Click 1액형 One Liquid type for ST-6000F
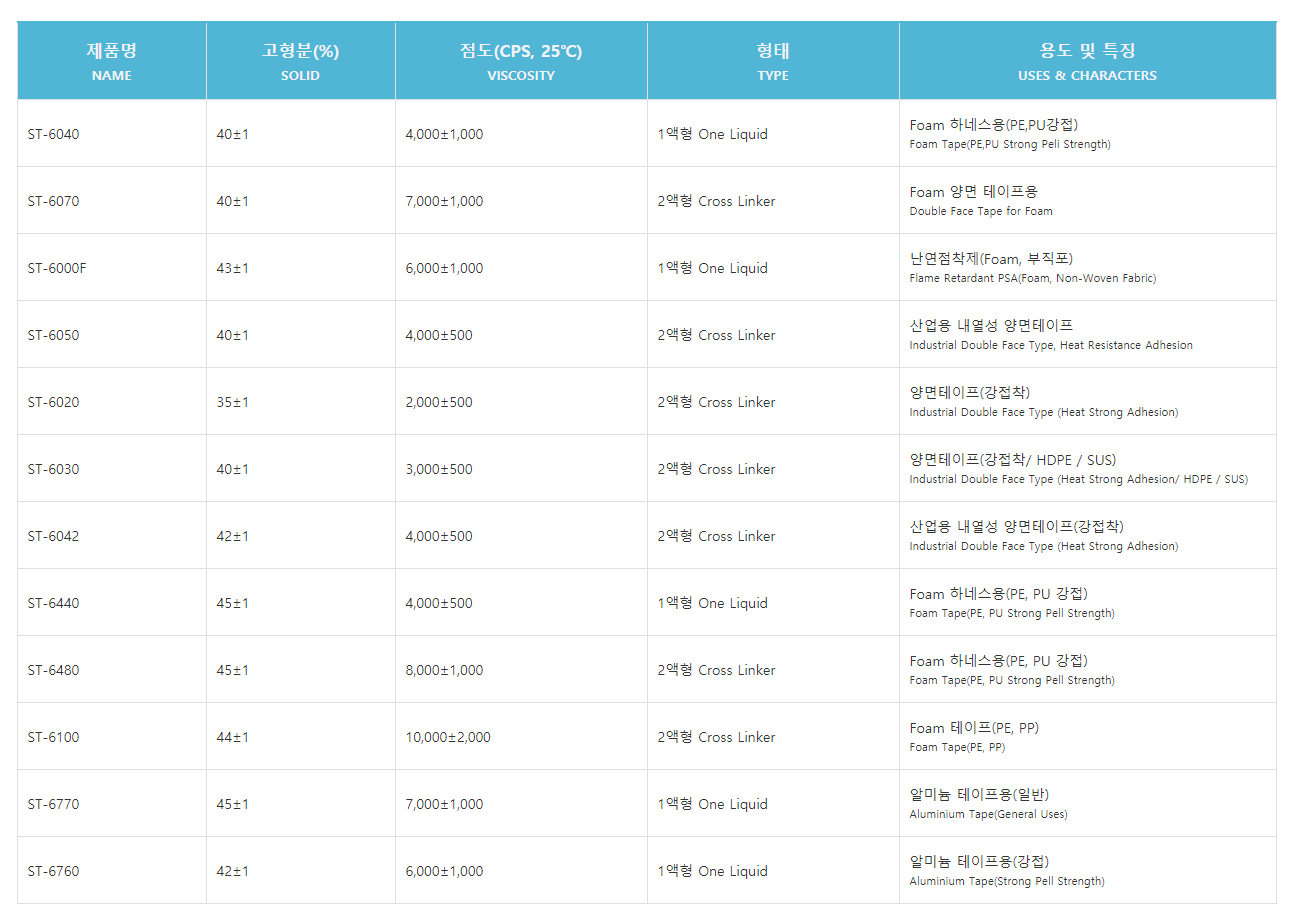The height and width of the screenshot is (919, 1297). [713, 268]
